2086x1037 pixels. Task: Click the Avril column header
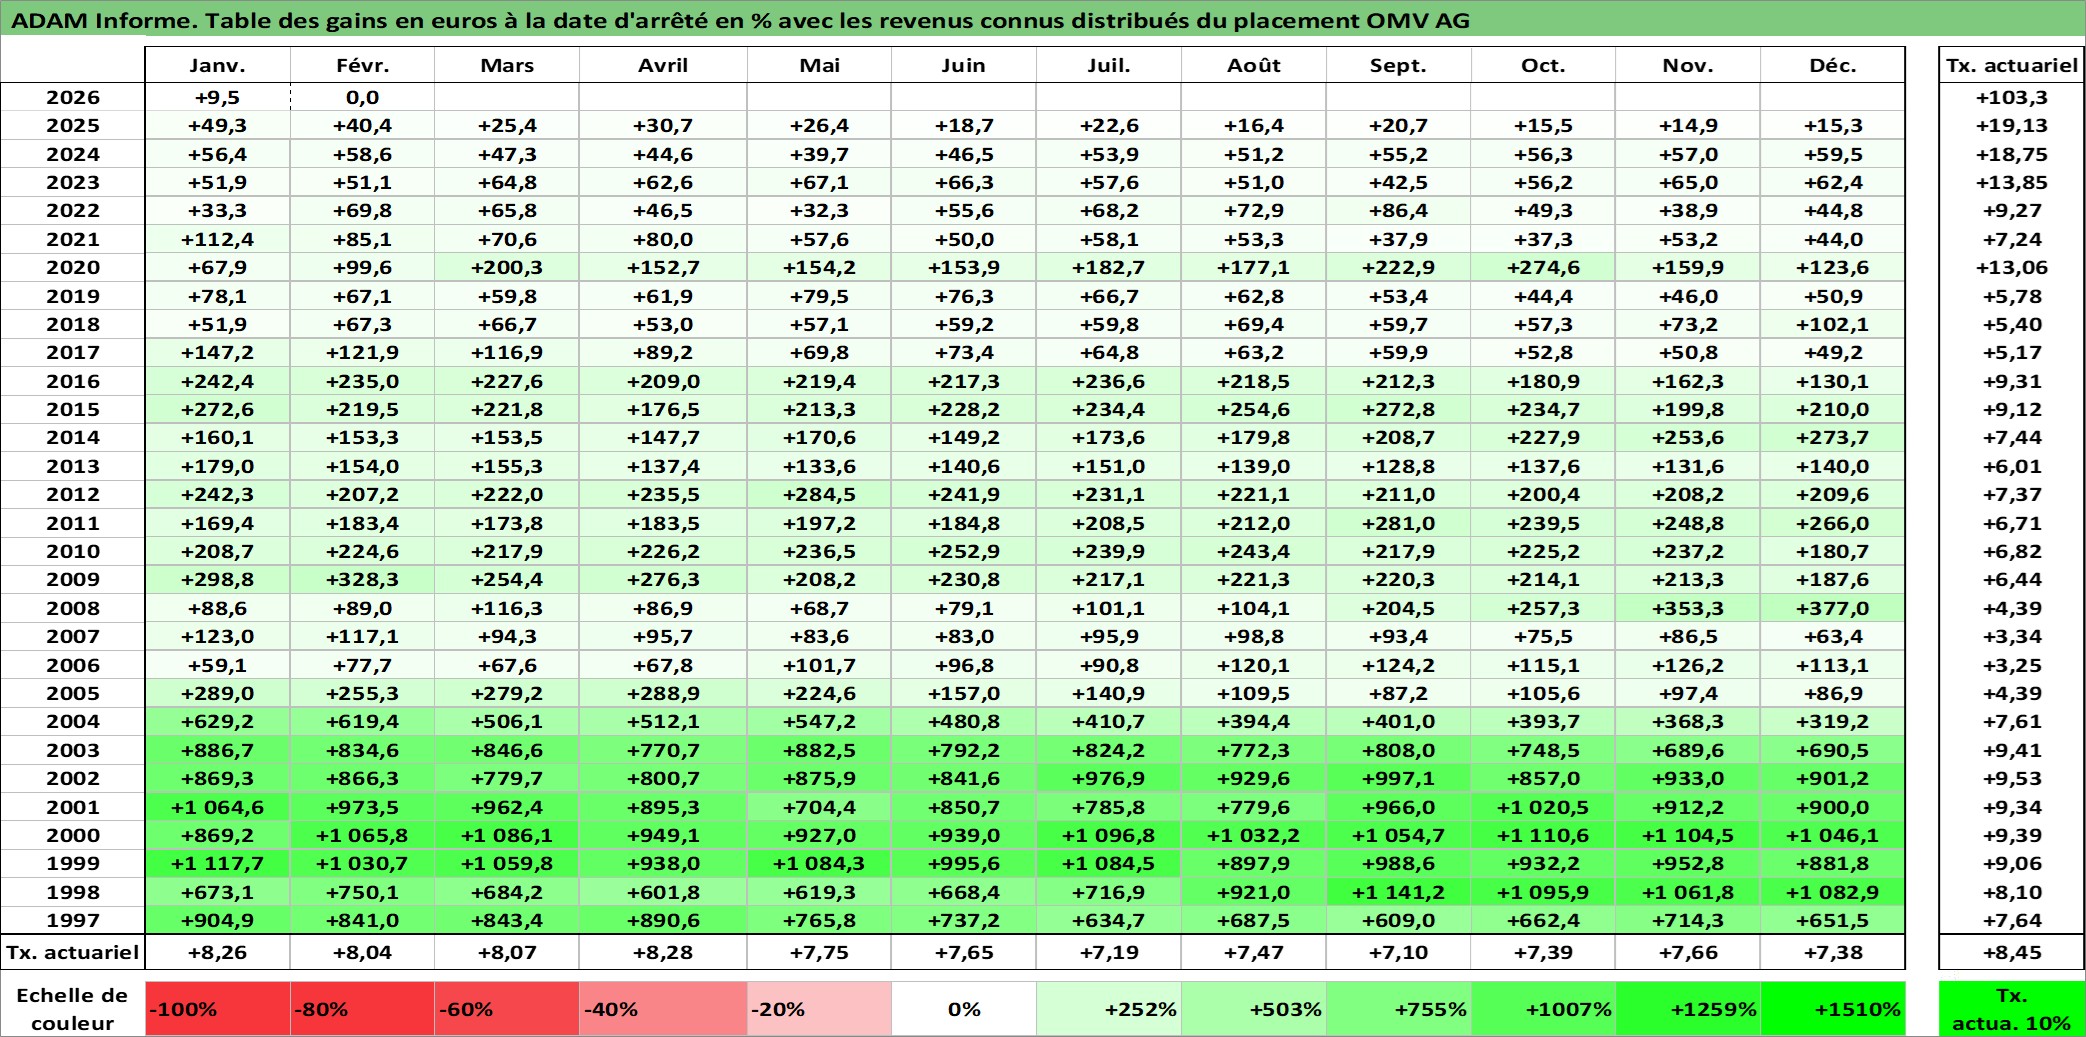663,65
